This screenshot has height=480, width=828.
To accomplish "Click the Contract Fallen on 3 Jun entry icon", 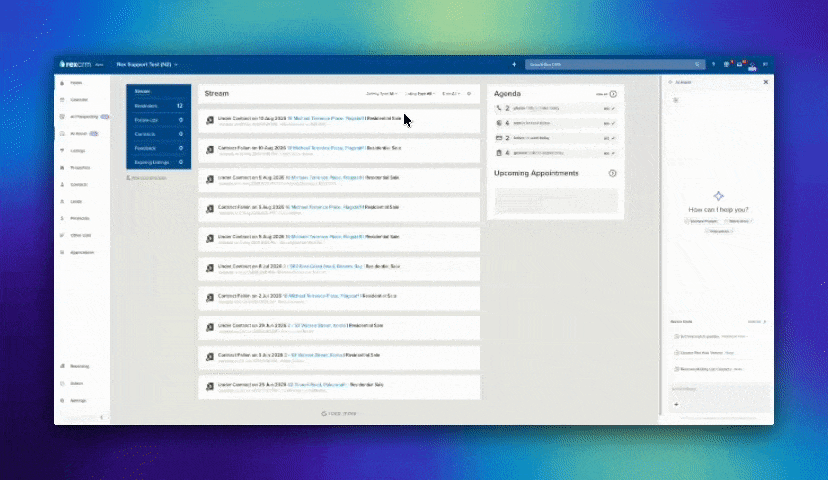I will point(210,357).
